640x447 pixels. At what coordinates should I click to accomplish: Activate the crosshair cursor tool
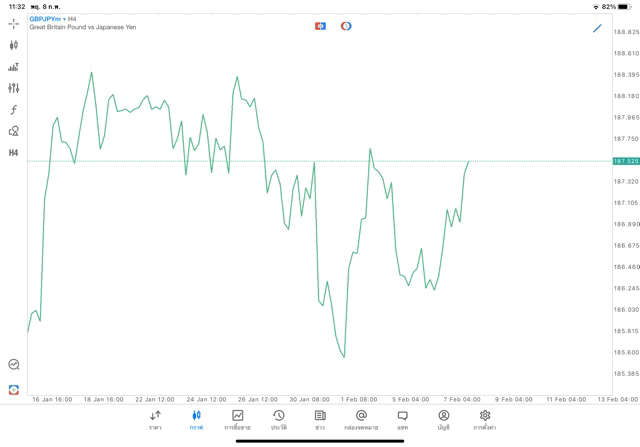point(14,23)
